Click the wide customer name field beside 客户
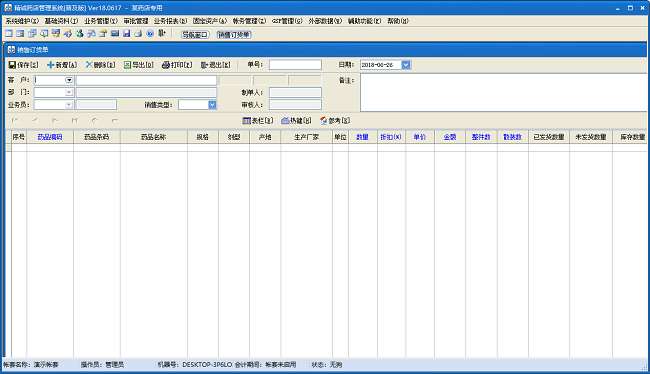This screenshot has width=650, height=374. [146, 80]
